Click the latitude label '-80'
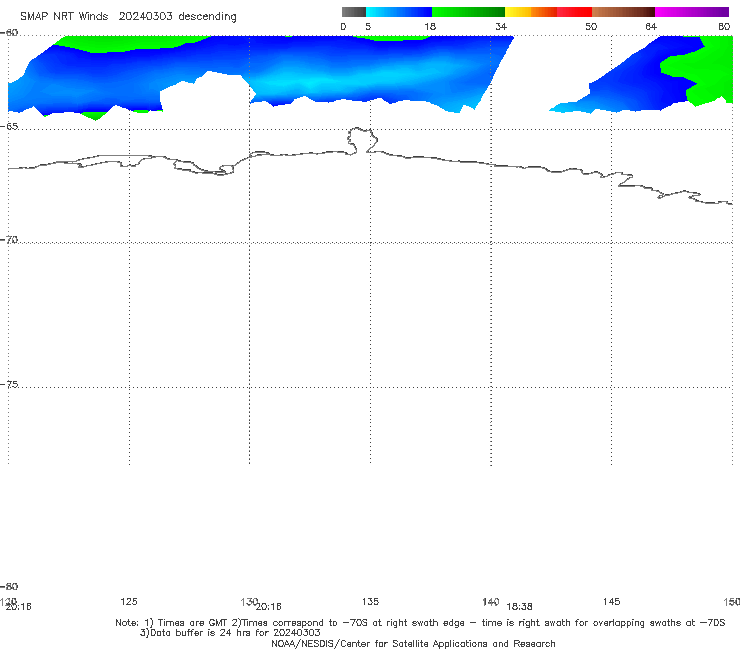This screenshot has height=650, width=740. (9, 586)
